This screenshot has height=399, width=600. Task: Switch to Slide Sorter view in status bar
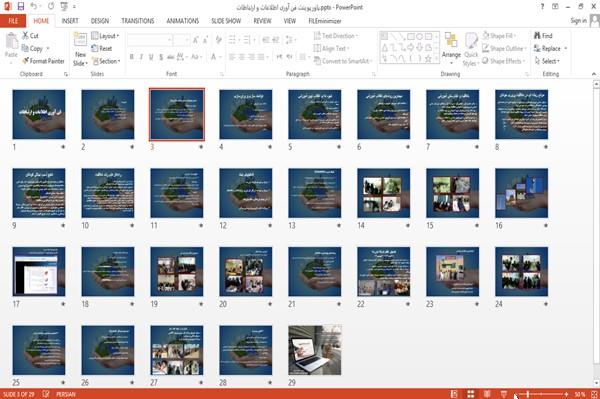pos(471,394)
